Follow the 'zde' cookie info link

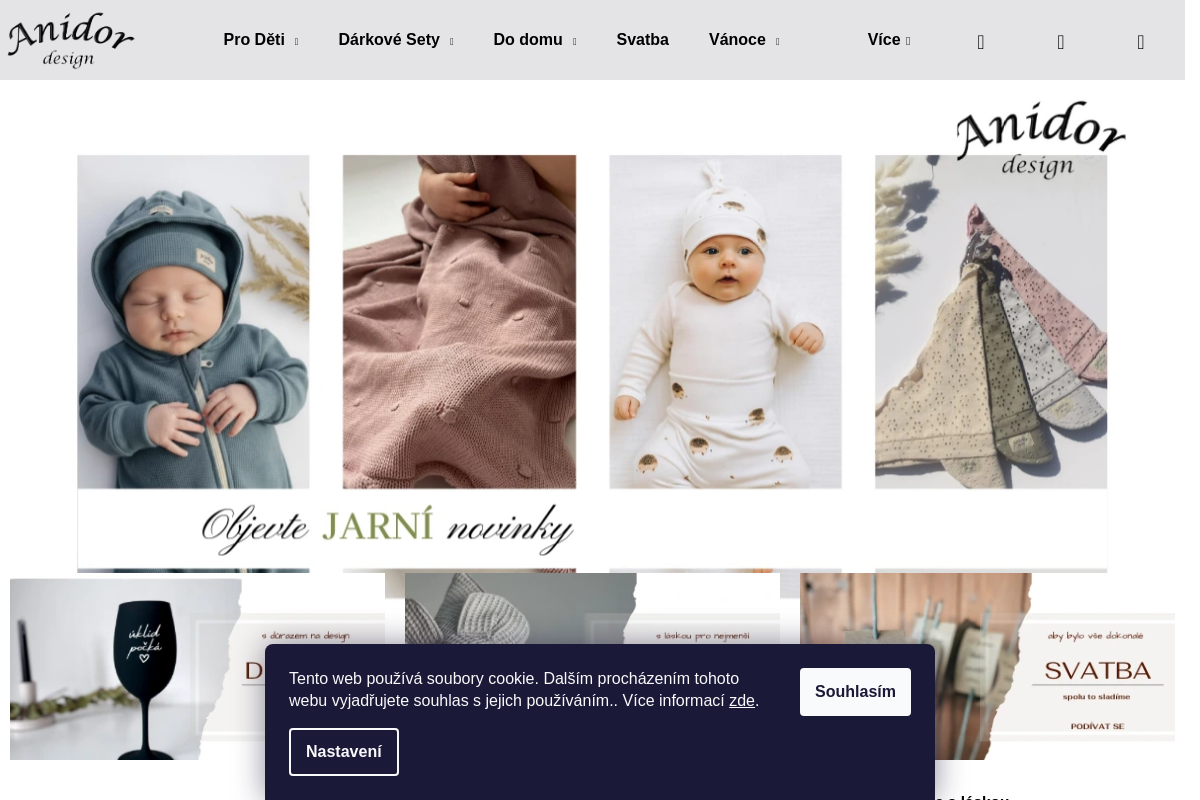coord(741,701)
